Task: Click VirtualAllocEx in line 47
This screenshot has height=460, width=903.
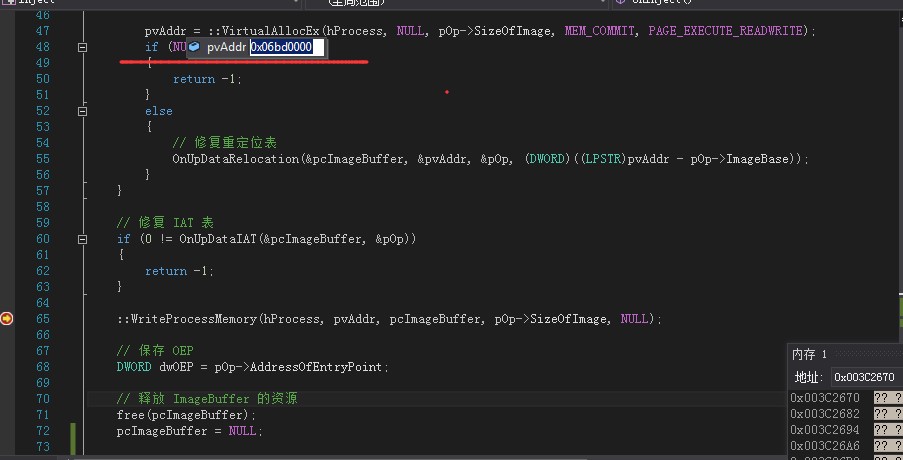Action: pos(270,31)
